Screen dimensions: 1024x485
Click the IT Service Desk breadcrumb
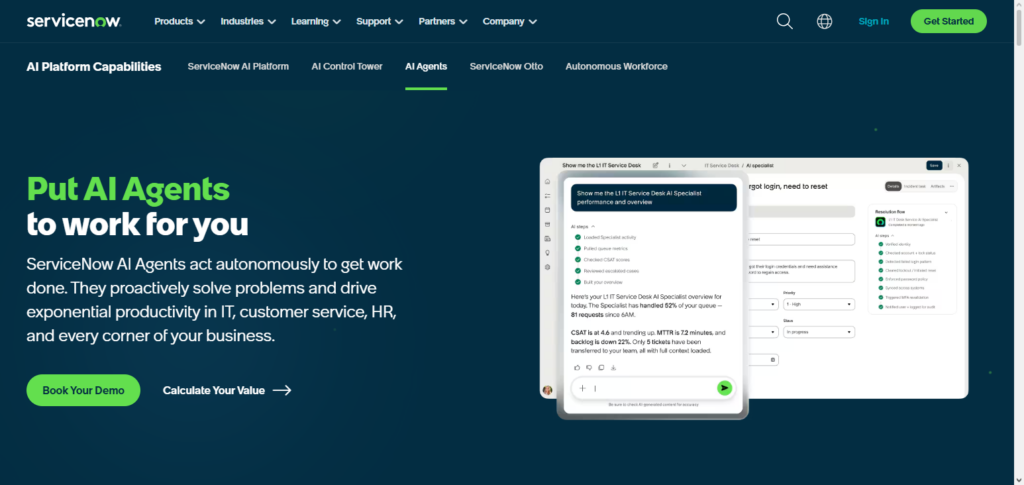[x=722, y=166]
